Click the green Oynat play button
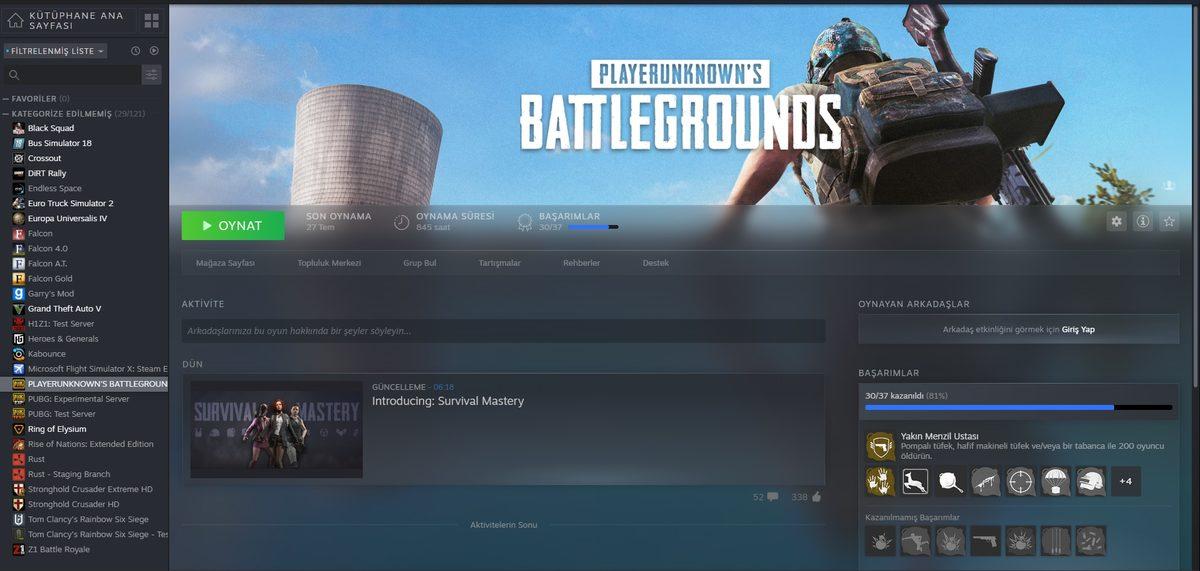Screen dimensions: 1200x571 [x=233, y=226]
